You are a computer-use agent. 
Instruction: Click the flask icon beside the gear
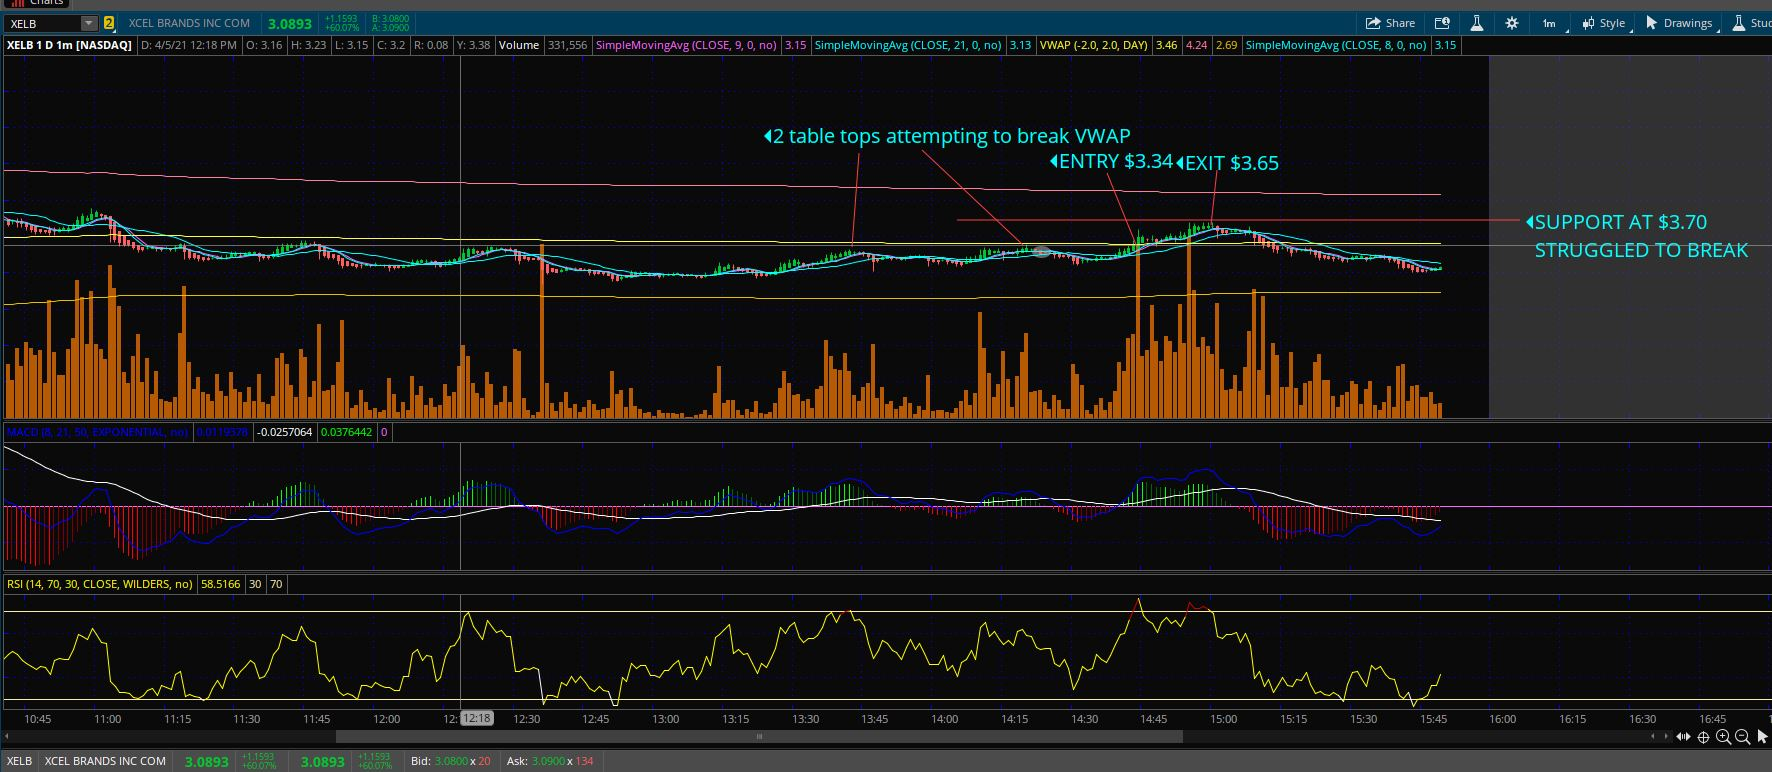coord(1476,23)
